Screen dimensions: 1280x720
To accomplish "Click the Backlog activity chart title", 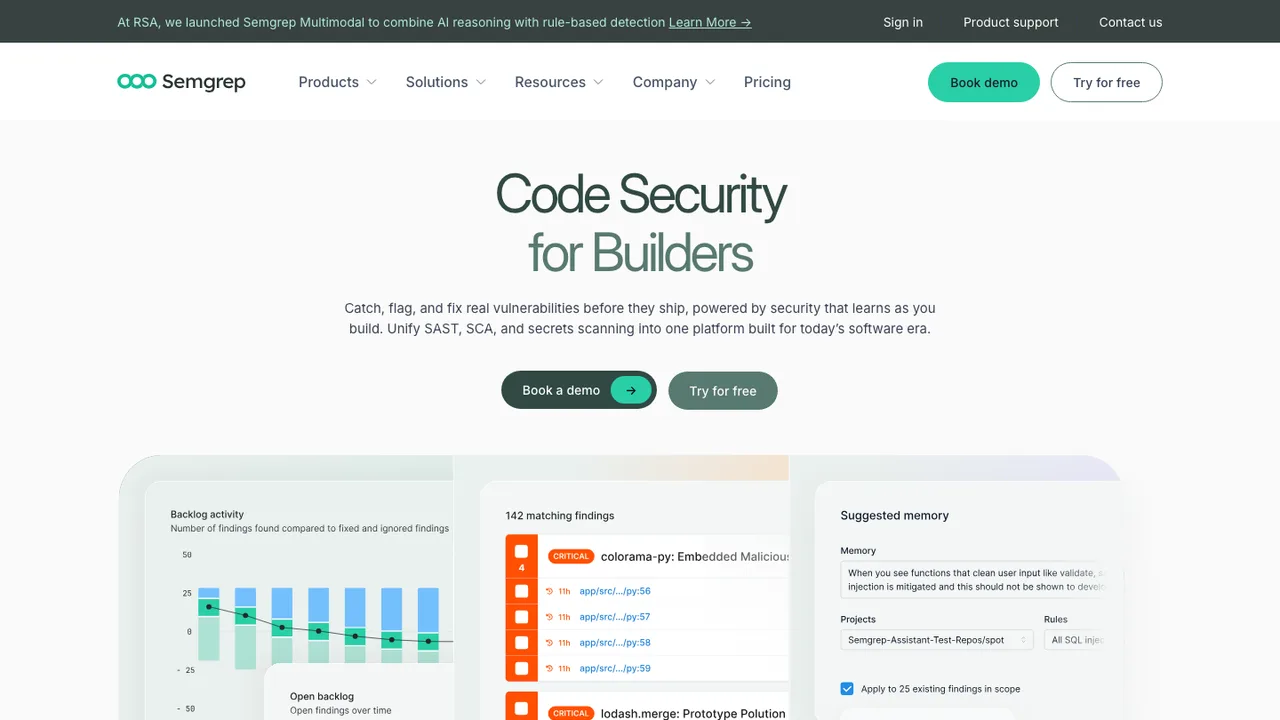I will coord(207,515).
